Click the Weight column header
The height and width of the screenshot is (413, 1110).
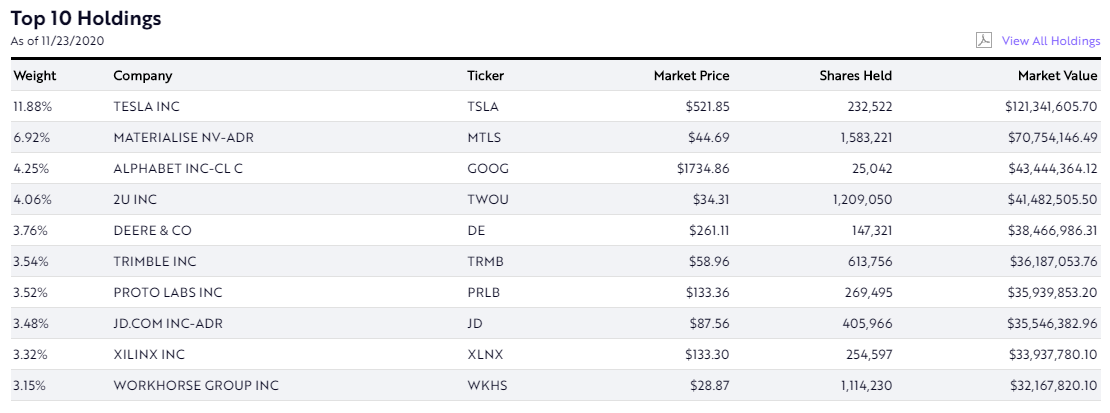coord(35,76)
